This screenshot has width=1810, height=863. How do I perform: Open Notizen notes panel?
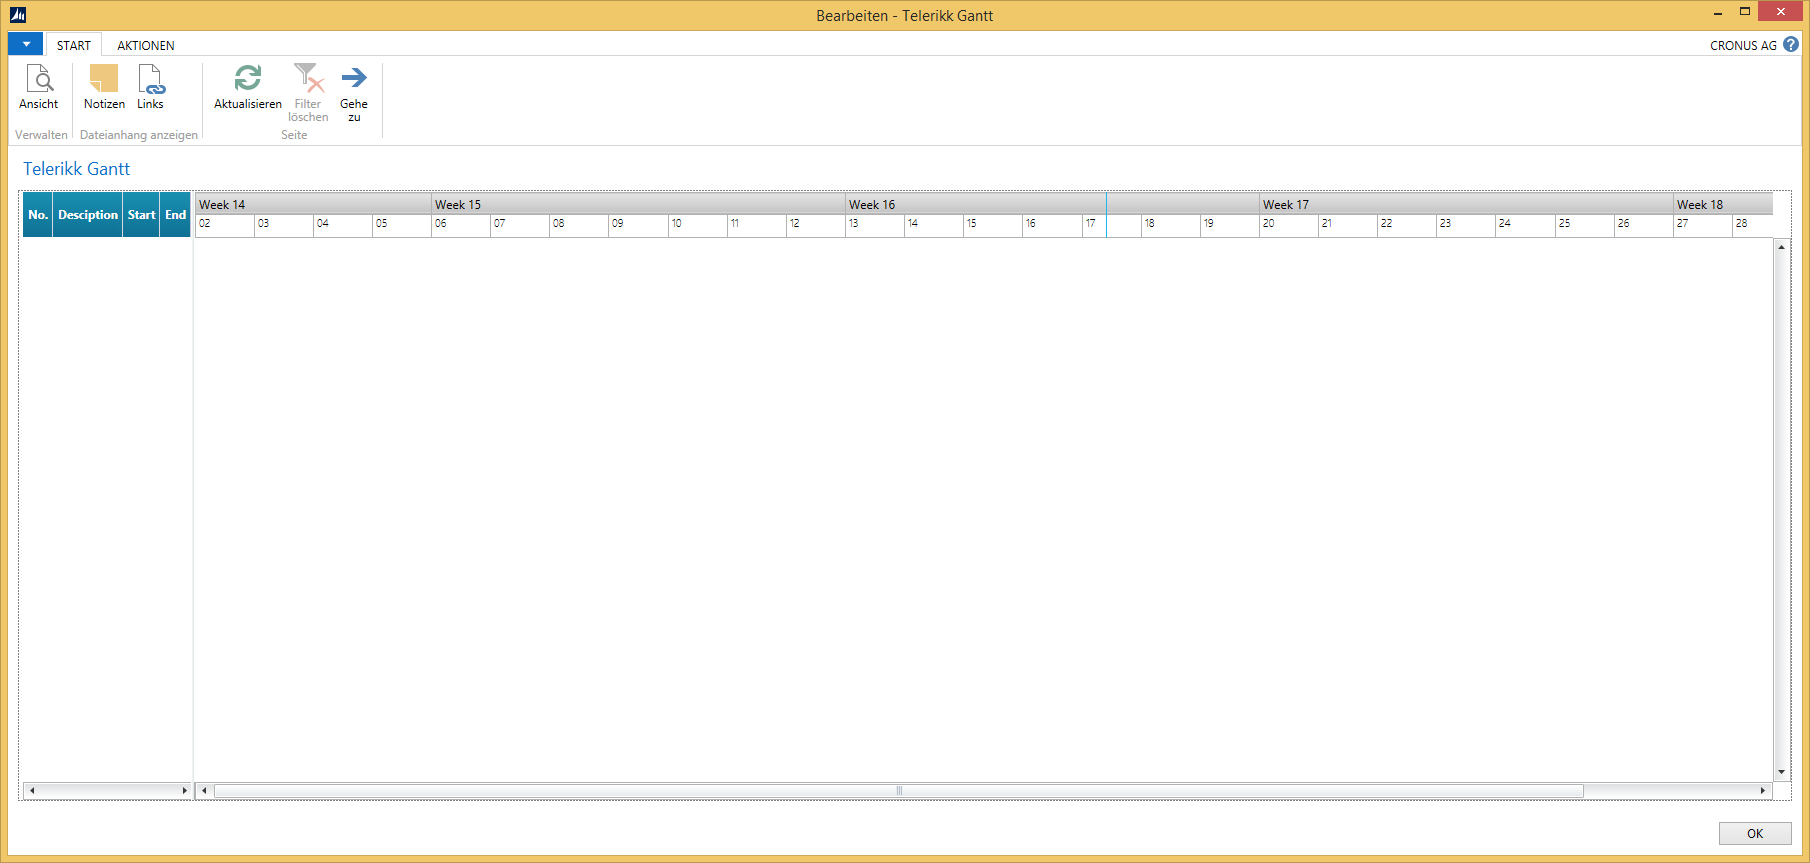[x=104, y=87]
